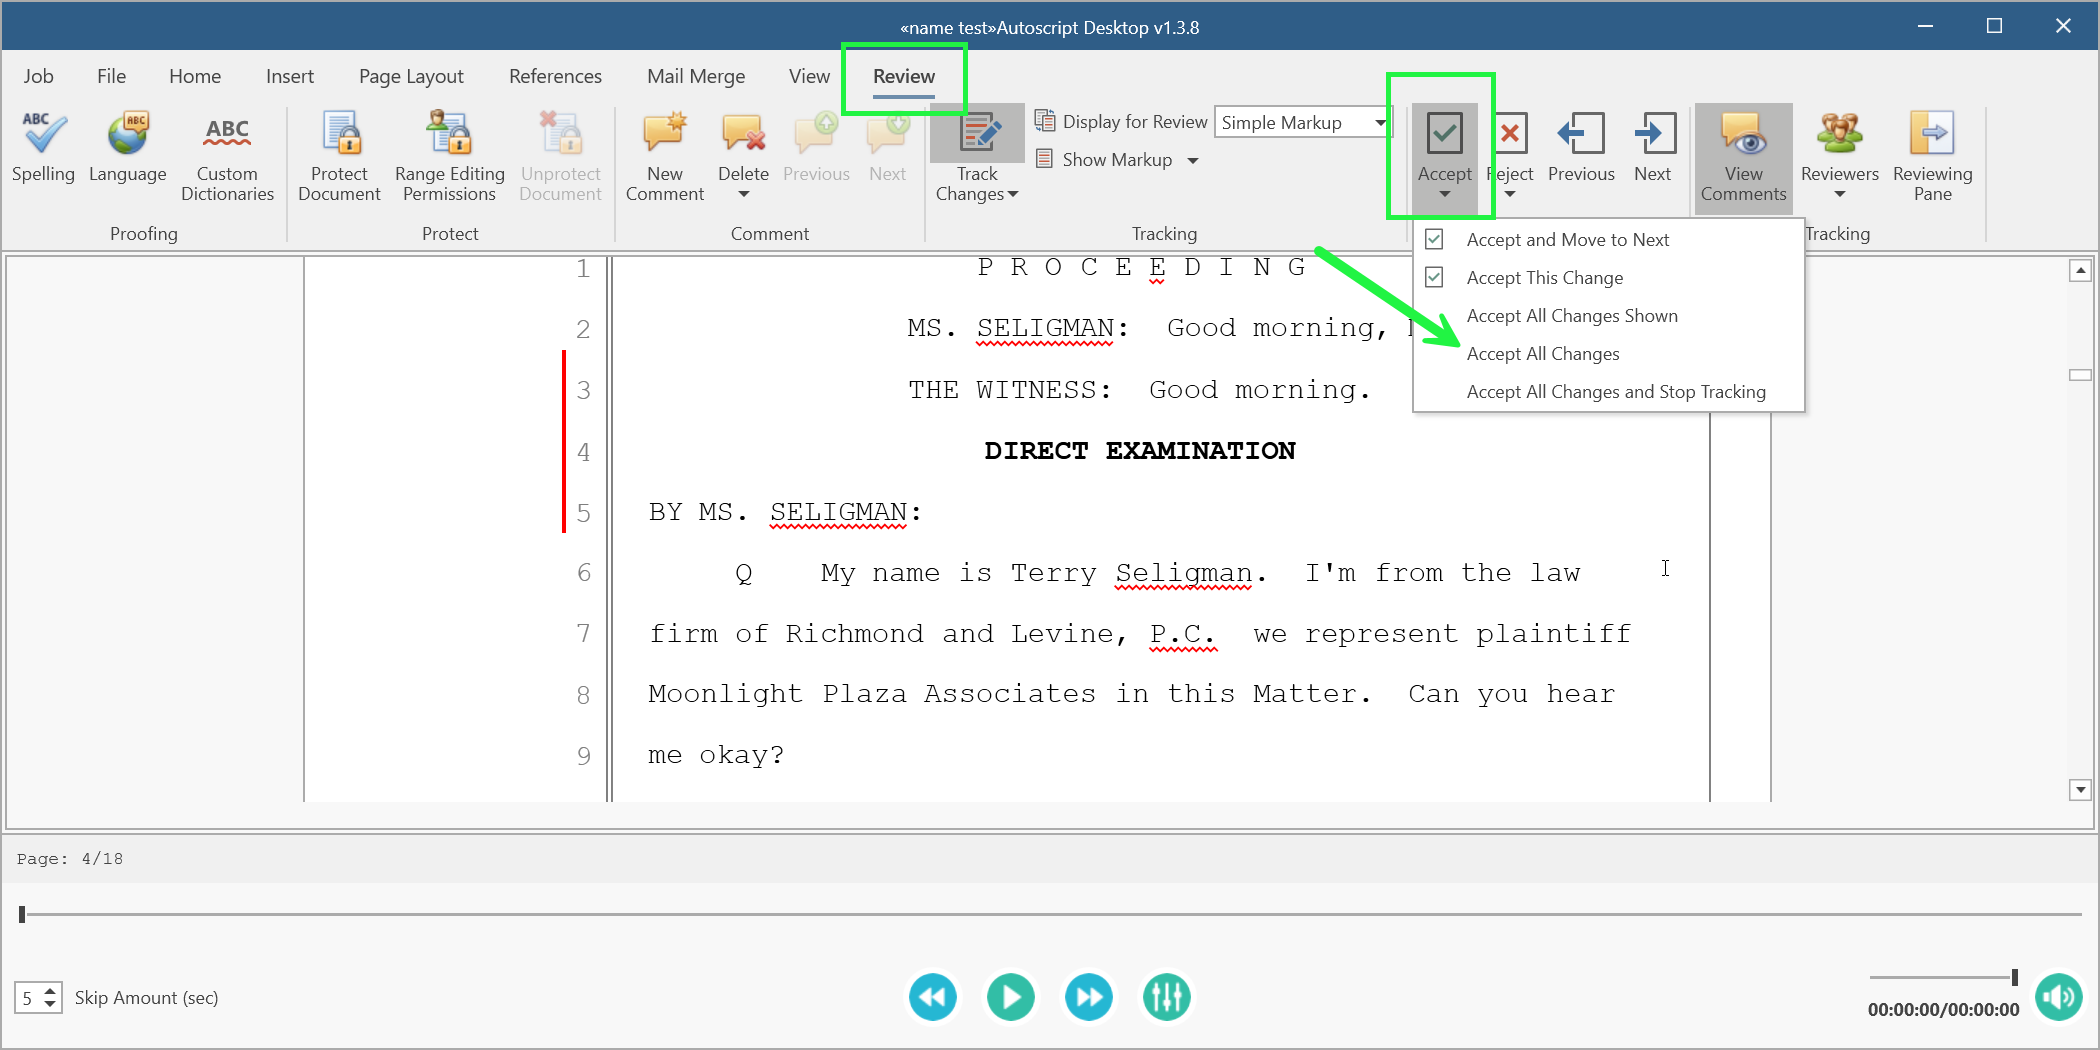Viewport: 2100px width, 1050px height.
Task: Click the audio timeline slider track
Action: coord(1050,914)
